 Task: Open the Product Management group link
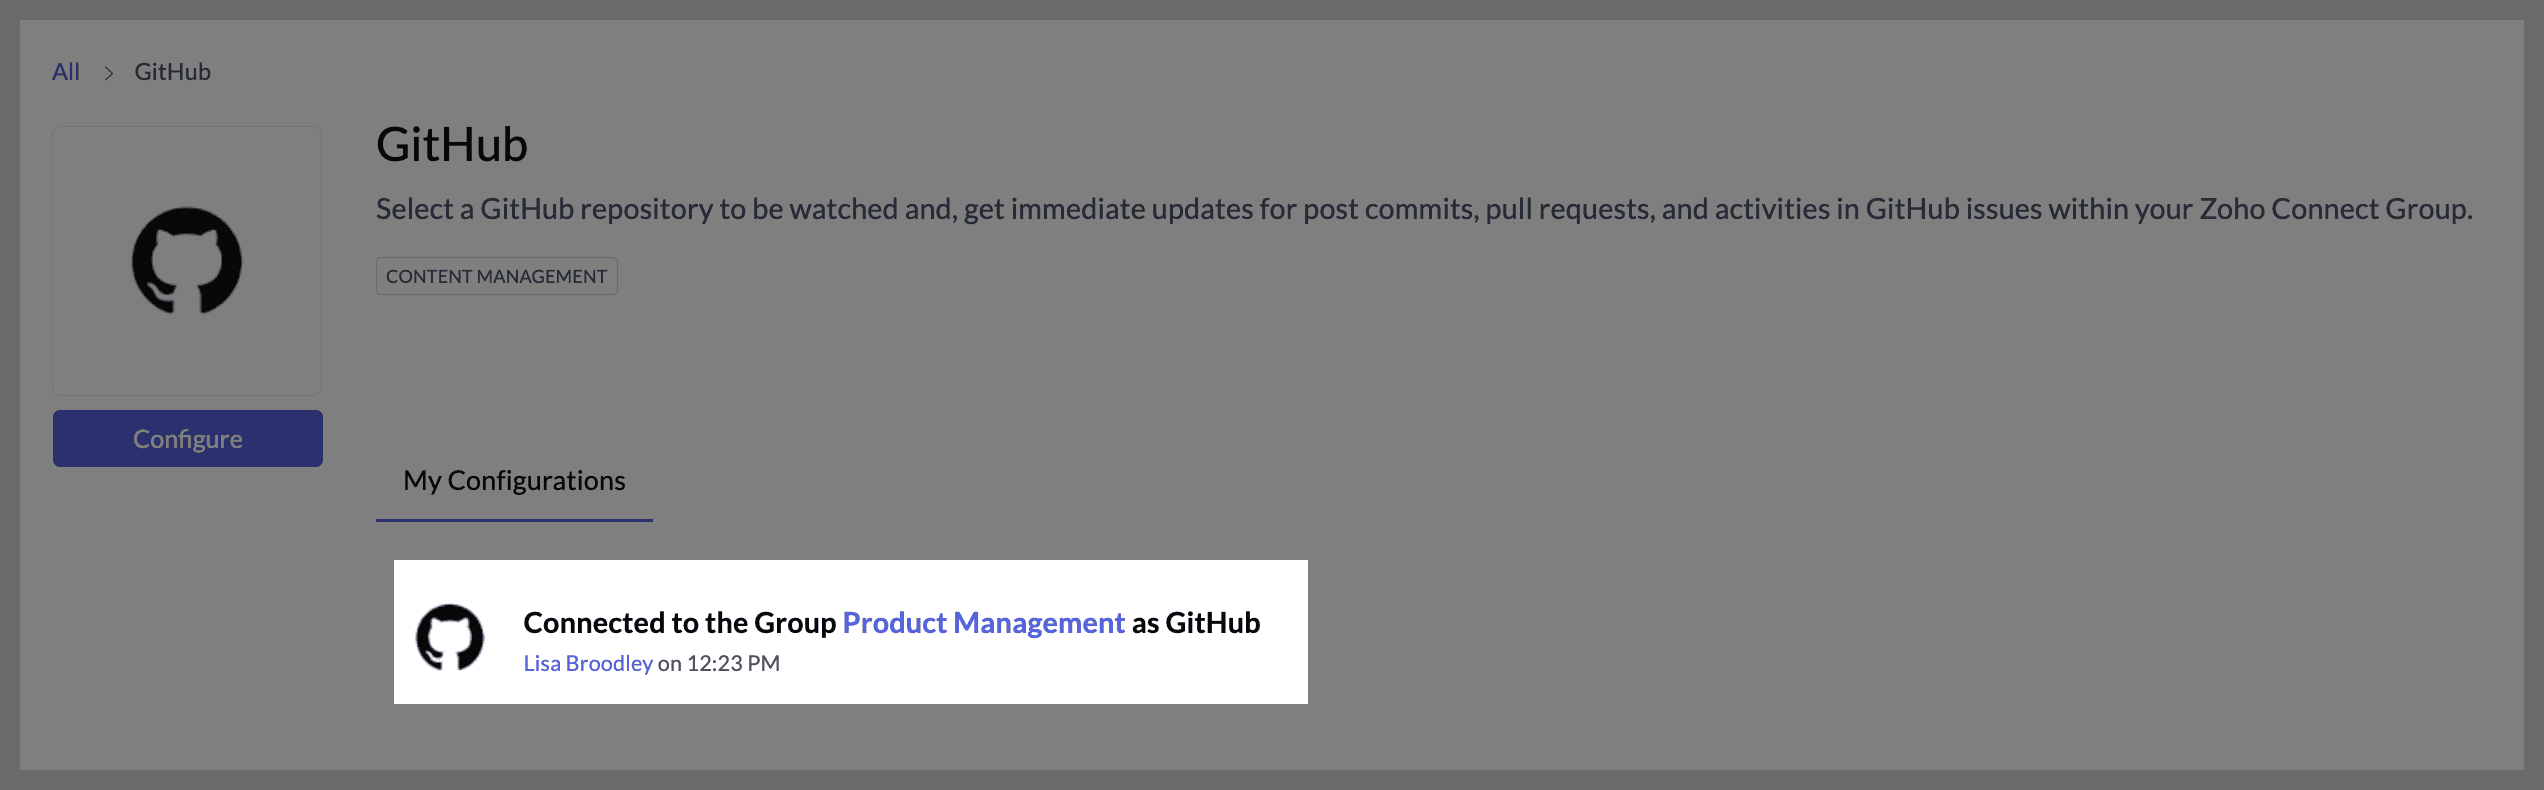(983, 623)
